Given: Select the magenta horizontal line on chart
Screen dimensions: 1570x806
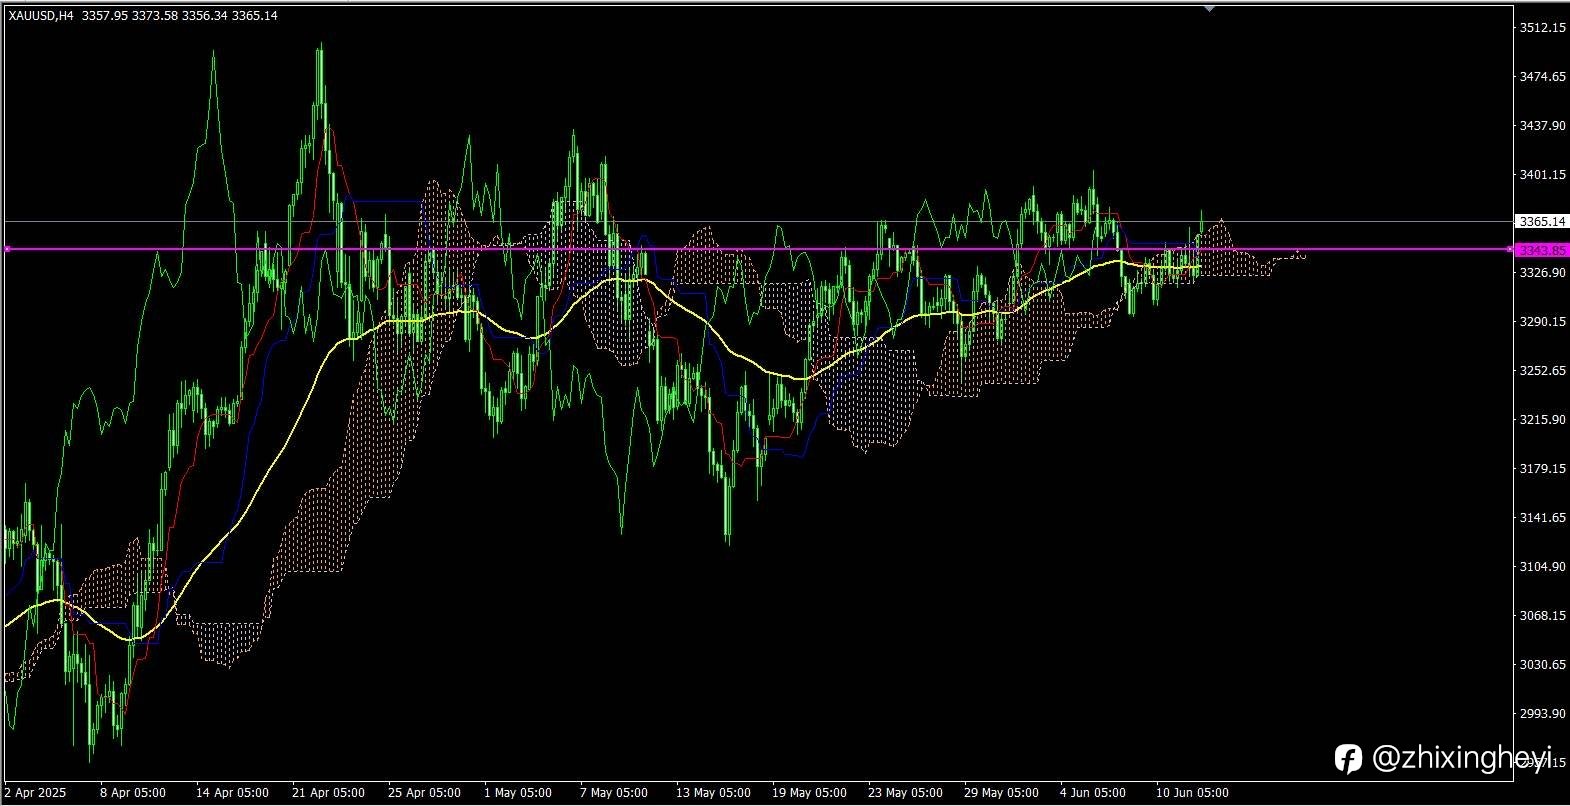Looking at the screenshot, I should (x=757, y=249).
